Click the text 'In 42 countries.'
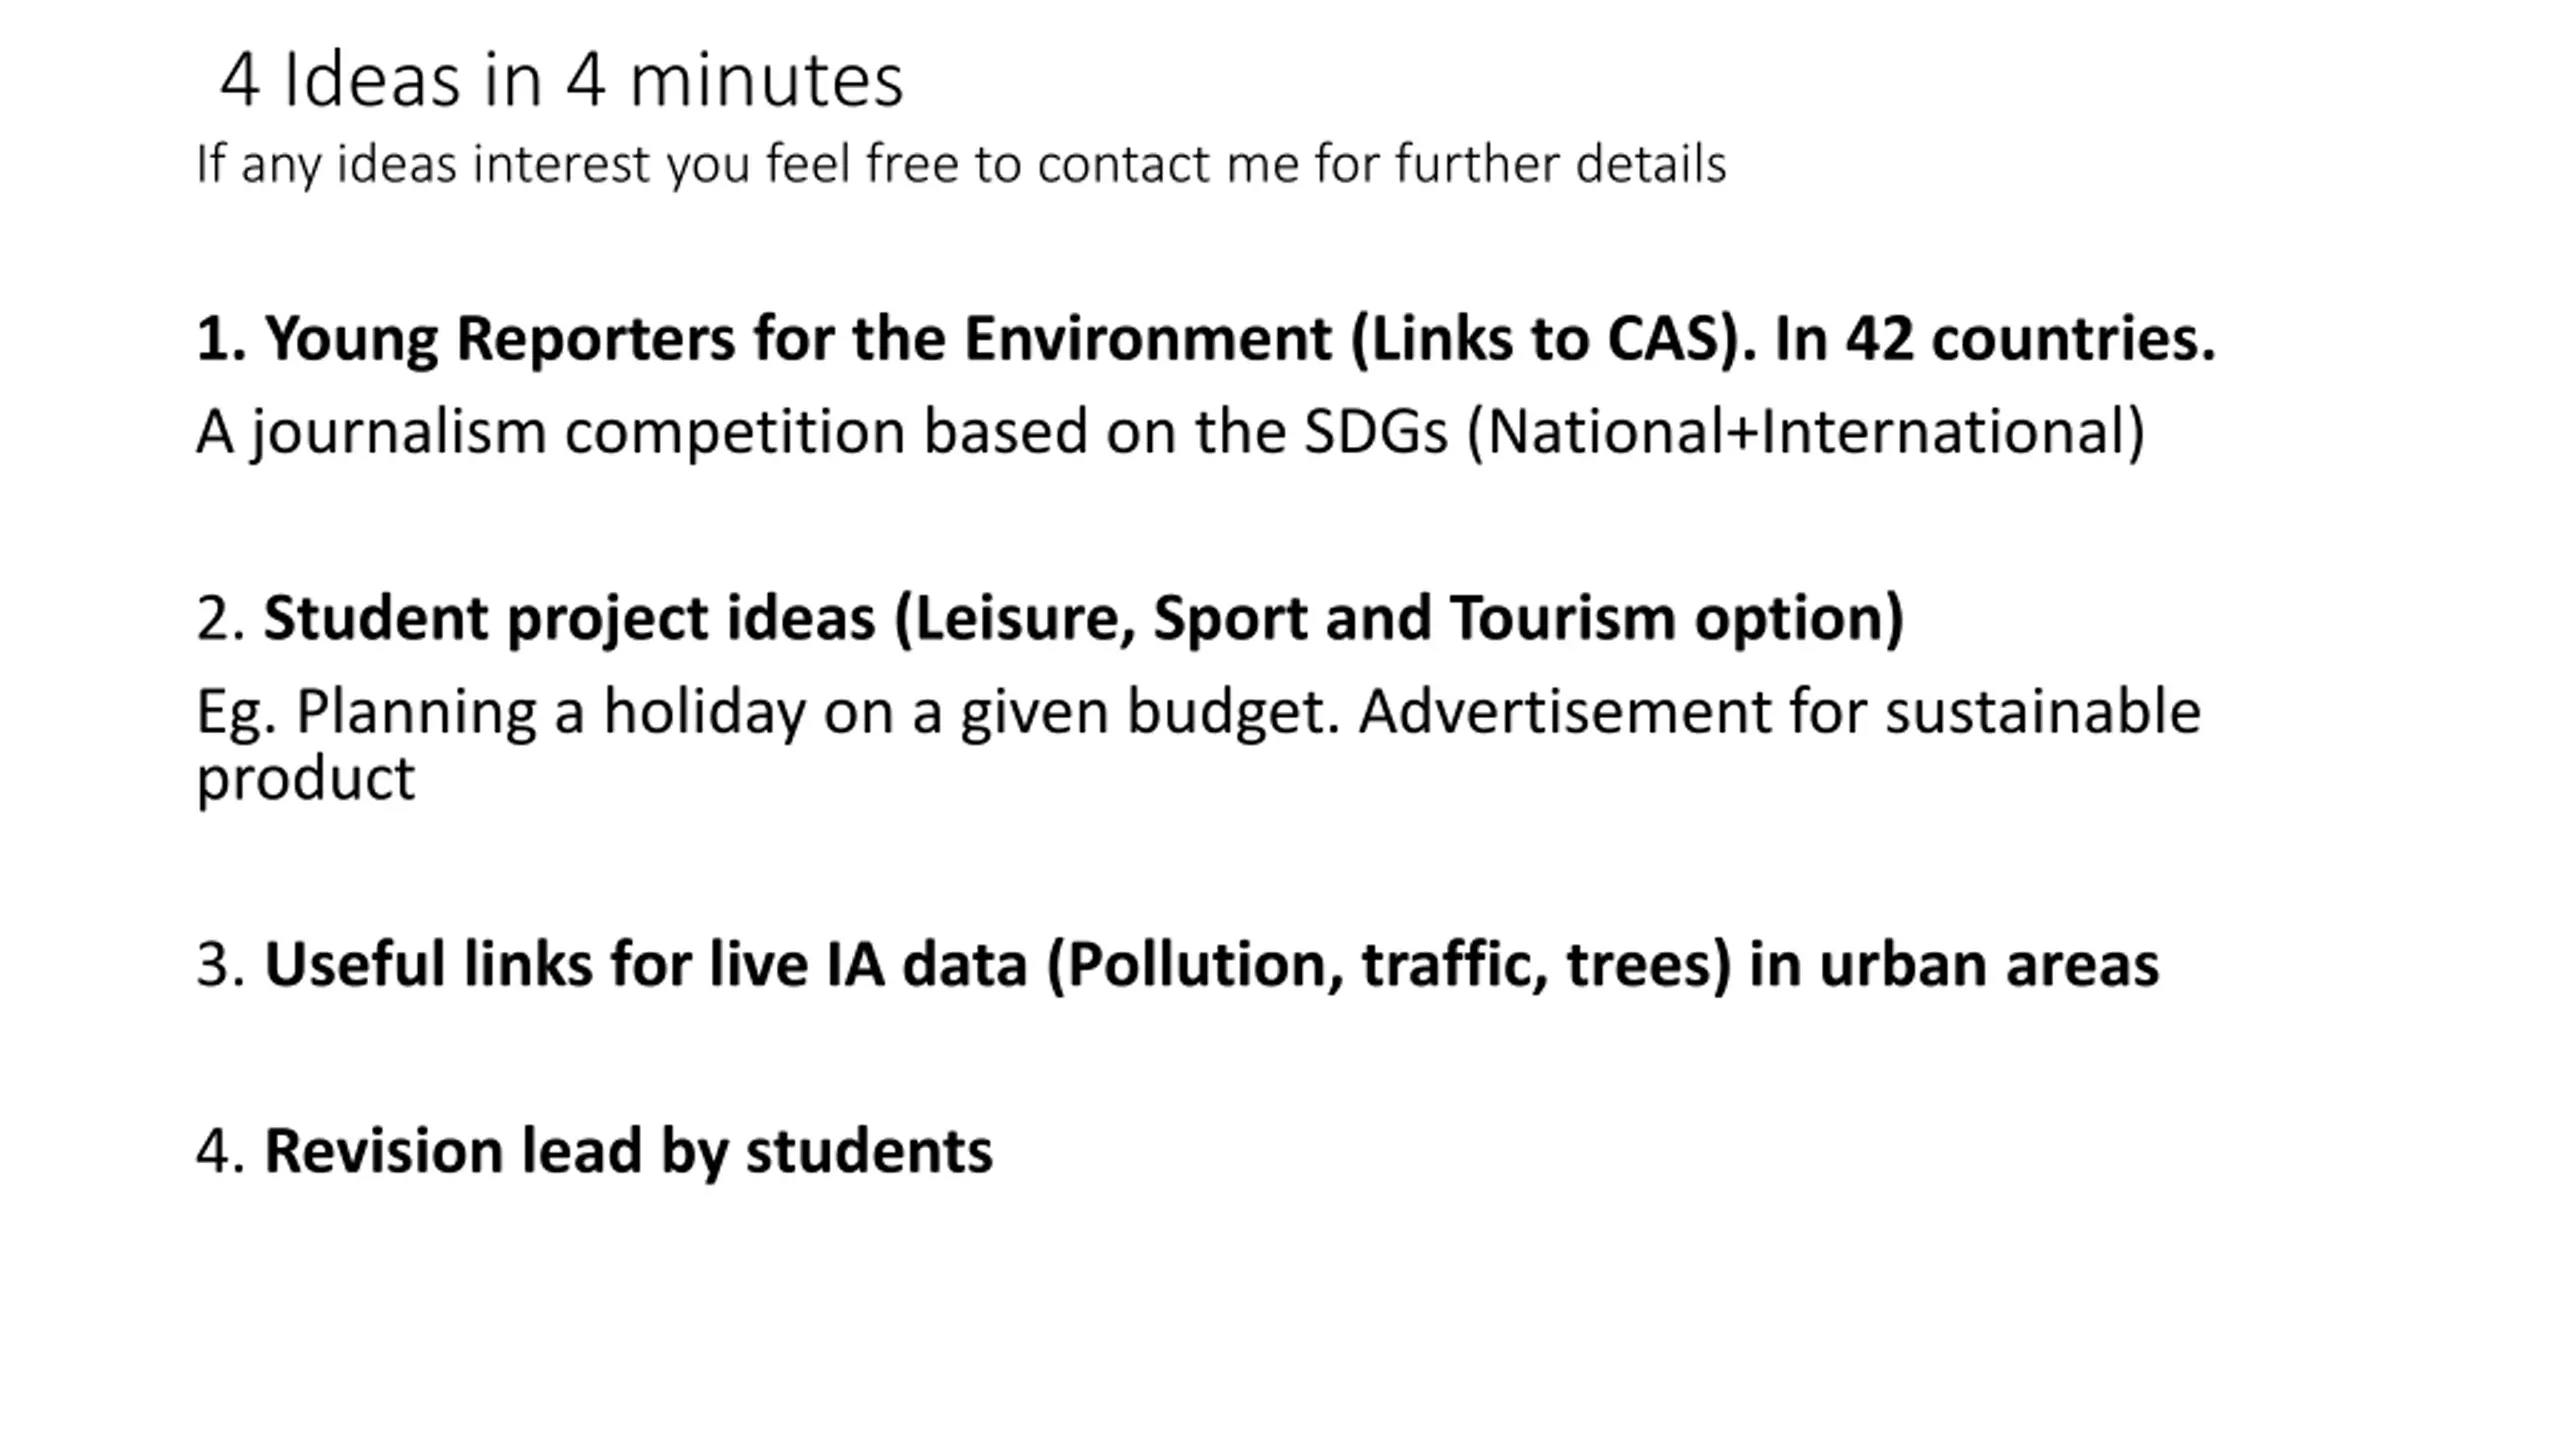The height and width of the screenshot is (1440, 2560). (1995, 339)
